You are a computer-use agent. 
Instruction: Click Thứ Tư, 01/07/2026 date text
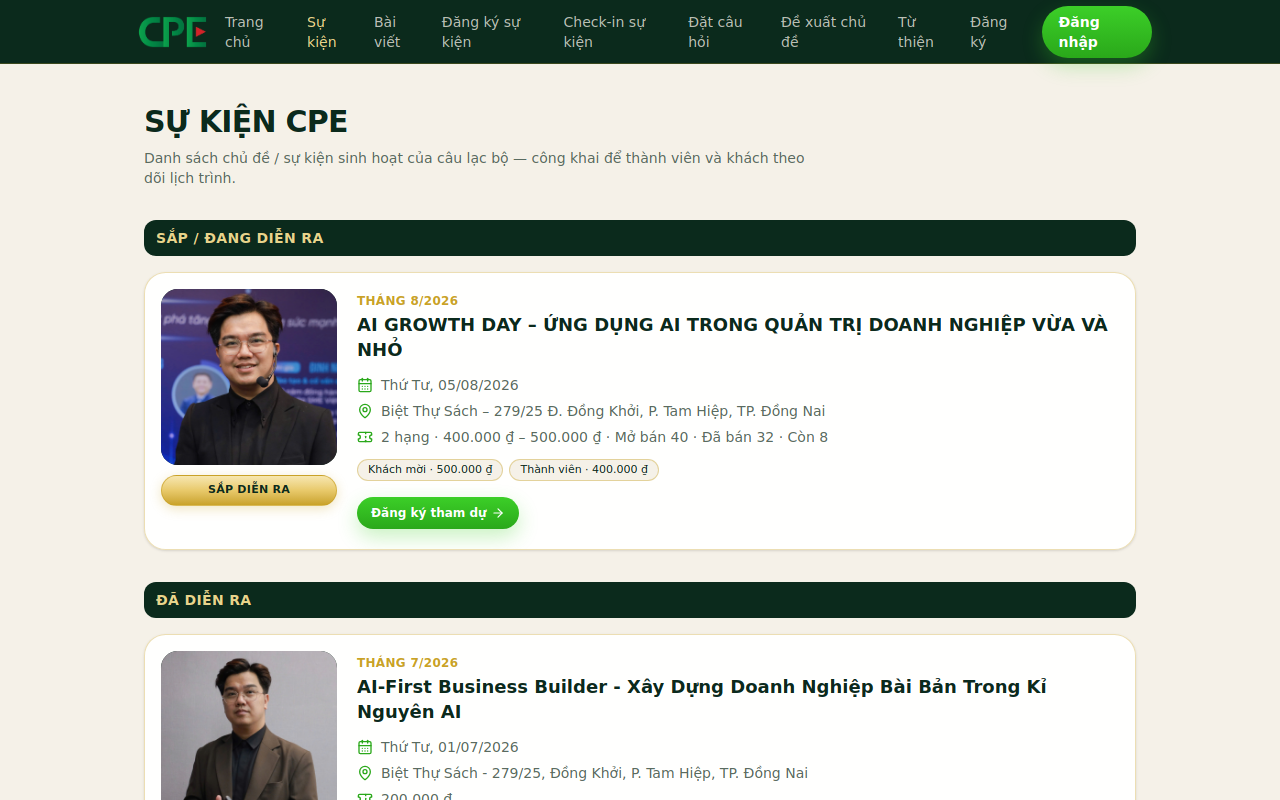pos(450,747)
